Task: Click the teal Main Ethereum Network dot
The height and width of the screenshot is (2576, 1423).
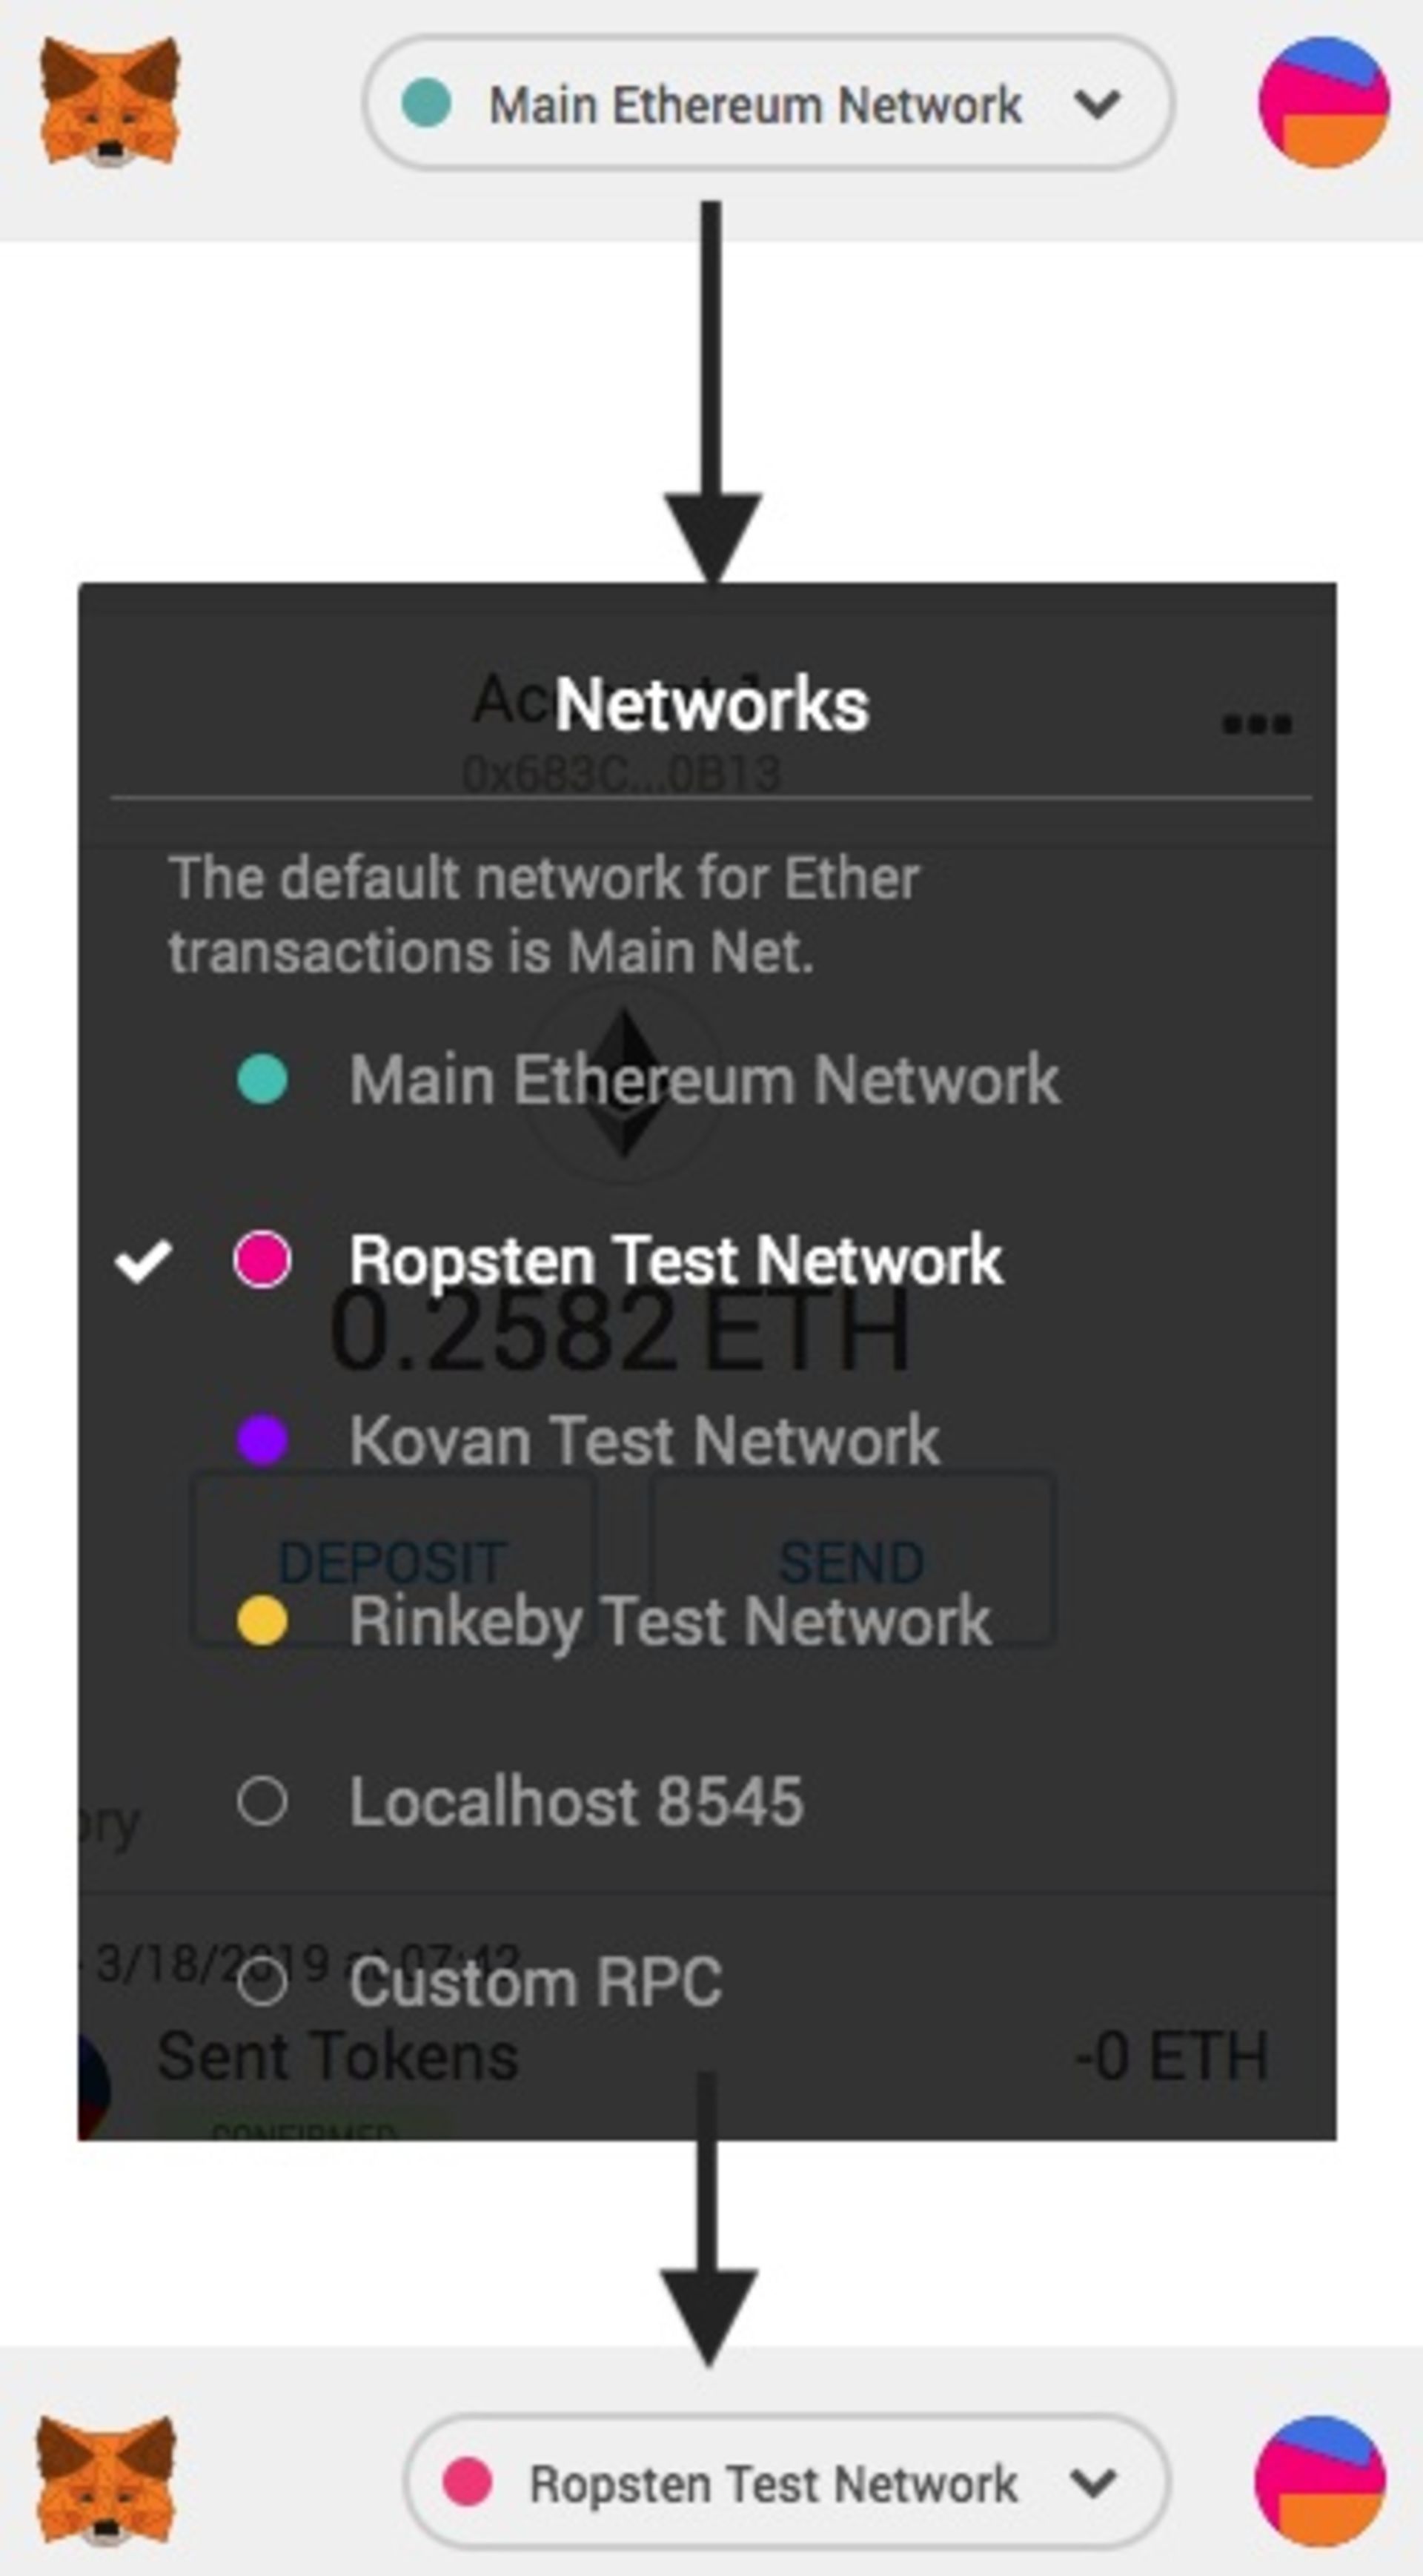Action: pos(262,1080)
